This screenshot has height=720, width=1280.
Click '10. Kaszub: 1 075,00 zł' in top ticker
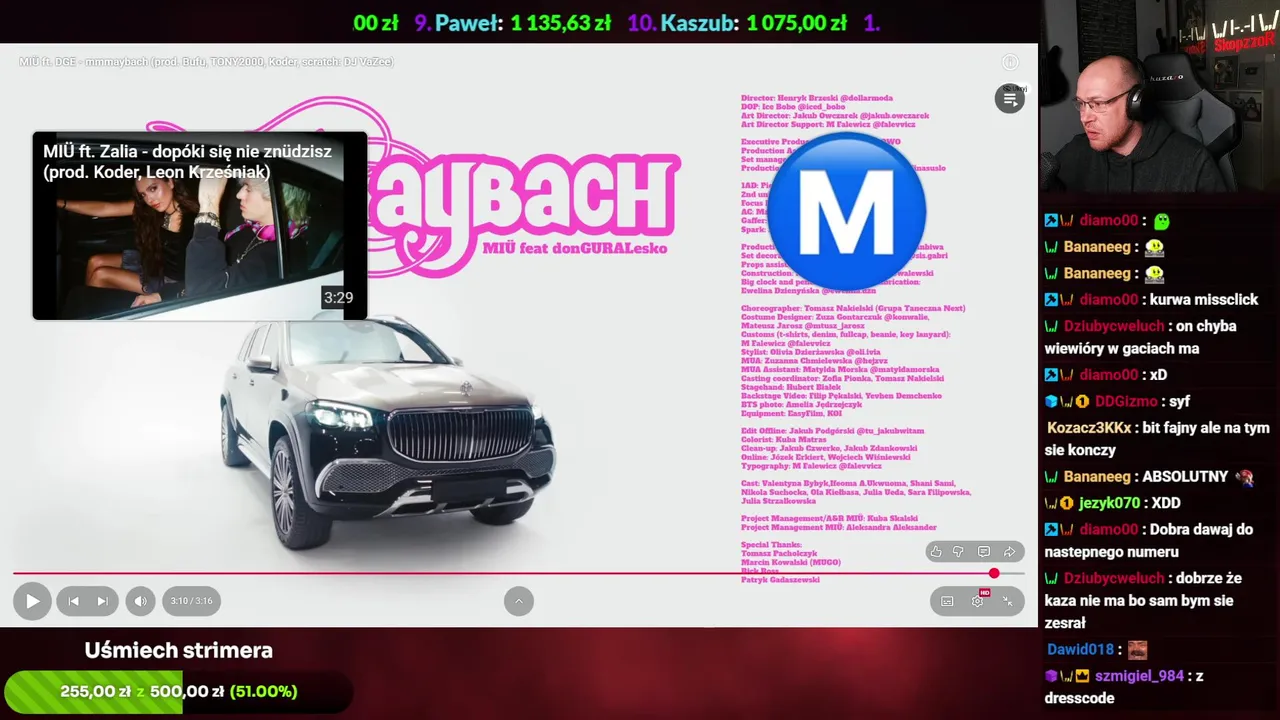[737, 23]
